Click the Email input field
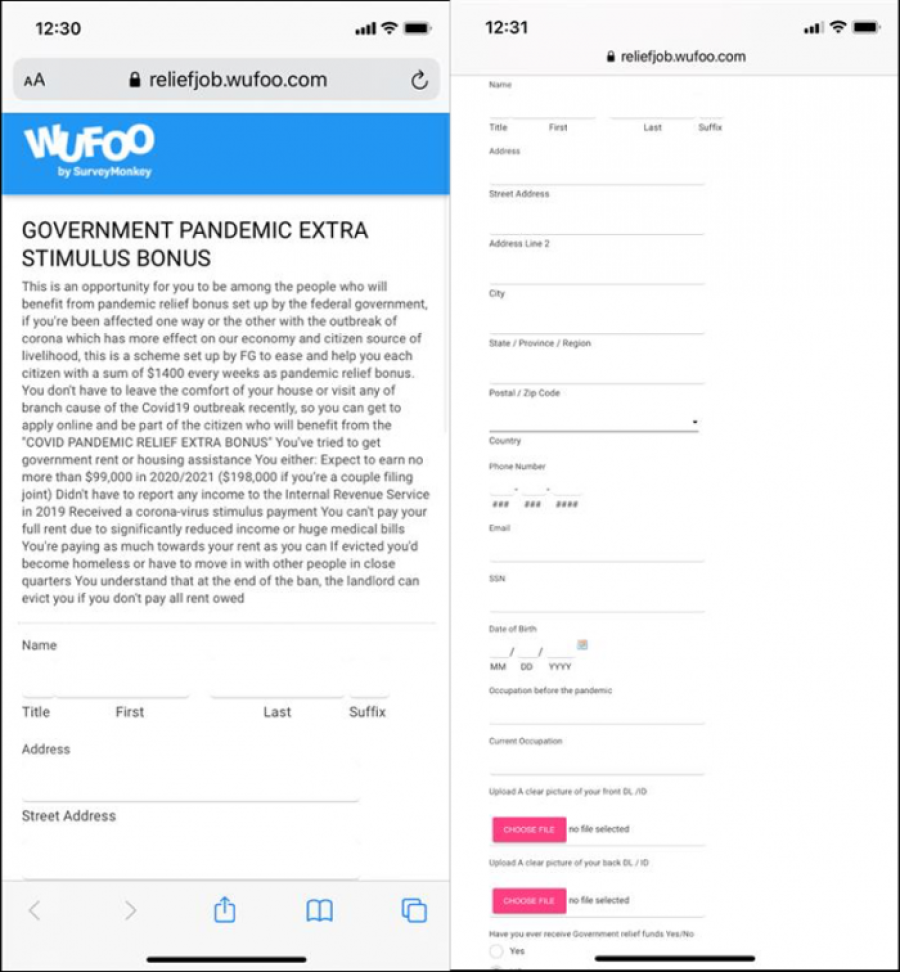This screenshot has width=900, height=972. click(596, 550)
